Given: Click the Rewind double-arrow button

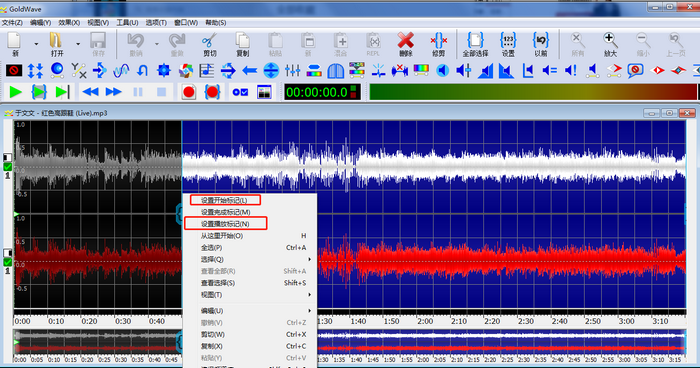Looking at the screenshot, I should click(x=90, y=92).
